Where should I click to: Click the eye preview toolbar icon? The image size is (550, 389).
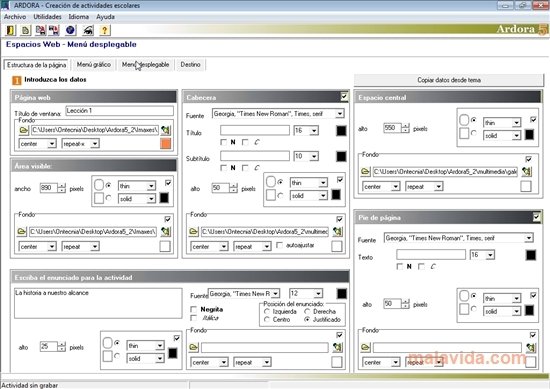88,31
